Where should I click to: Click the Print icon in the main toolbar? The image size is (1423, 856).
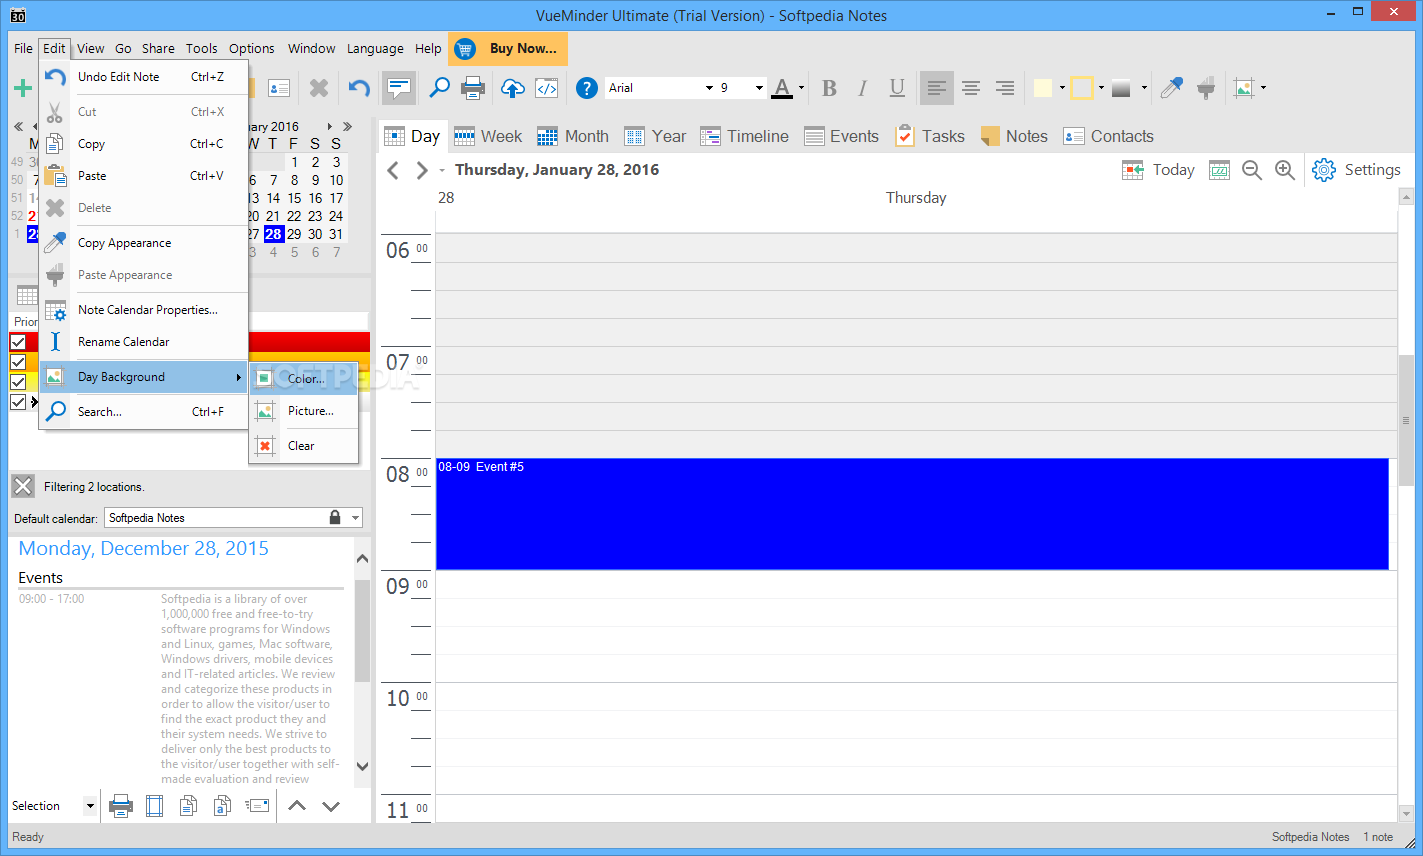[x=473, y=88]
